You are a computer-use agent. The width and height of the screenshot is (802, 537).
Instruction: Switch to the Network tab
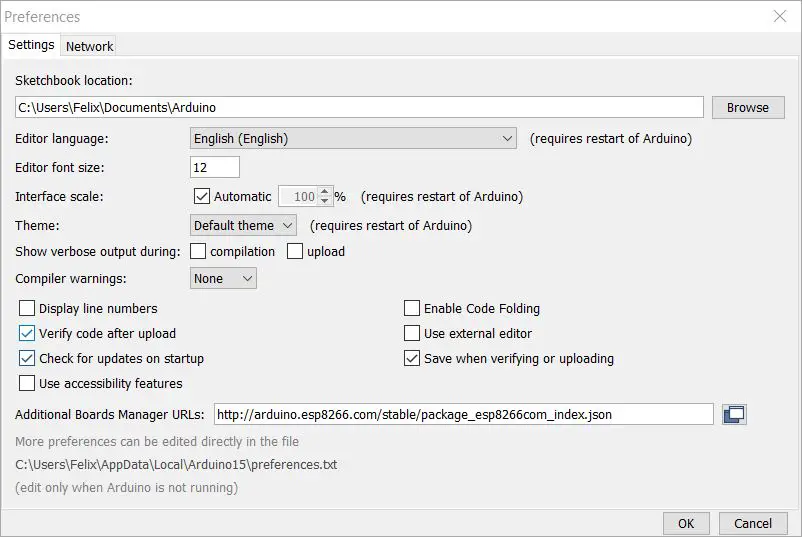[x=89, y=46]
